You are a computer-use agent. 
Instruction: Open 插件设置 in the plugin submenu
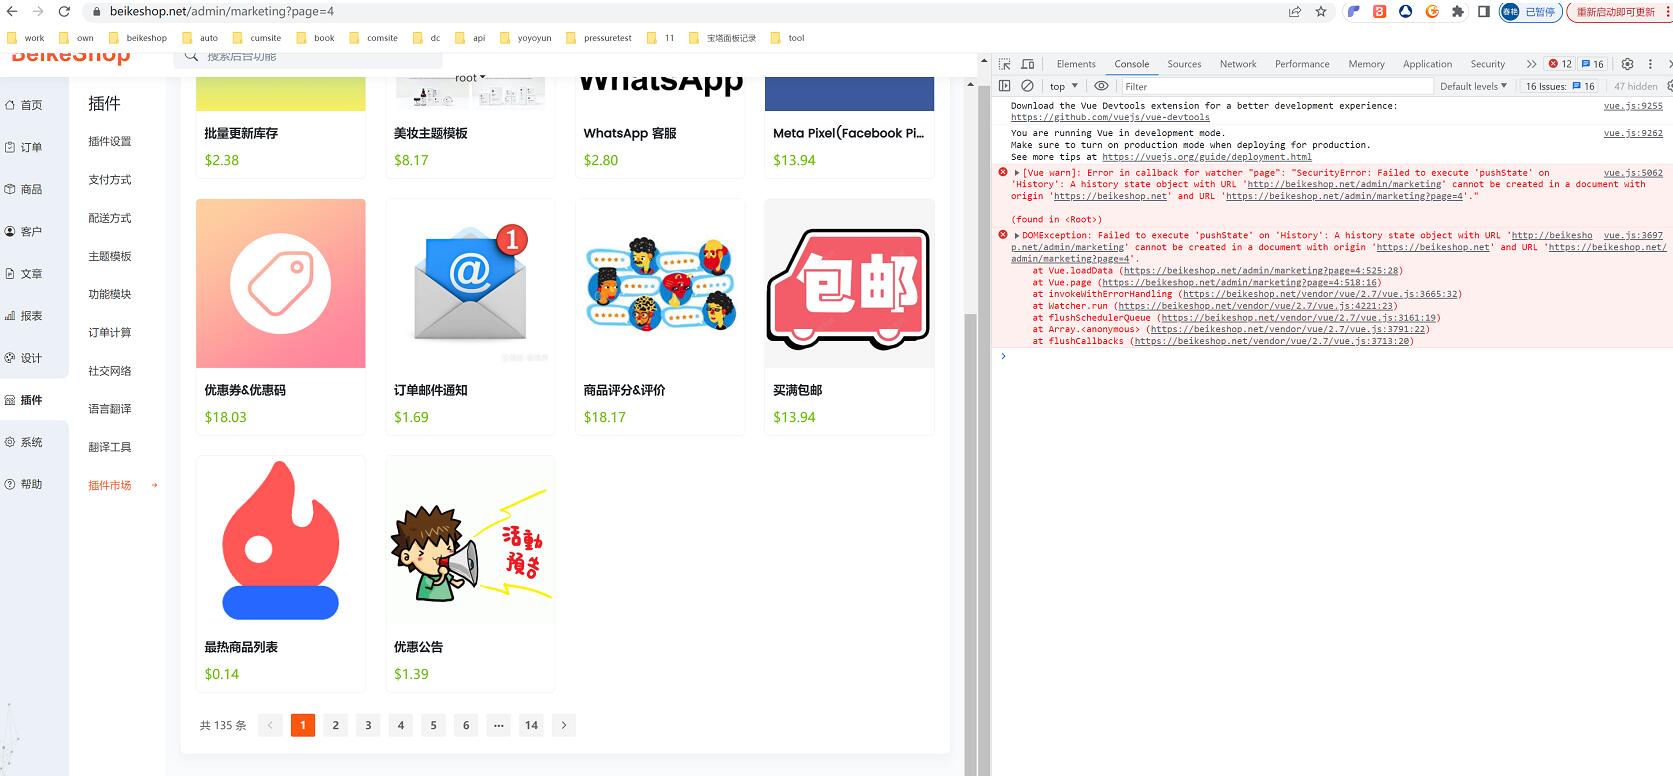(110, 142)
